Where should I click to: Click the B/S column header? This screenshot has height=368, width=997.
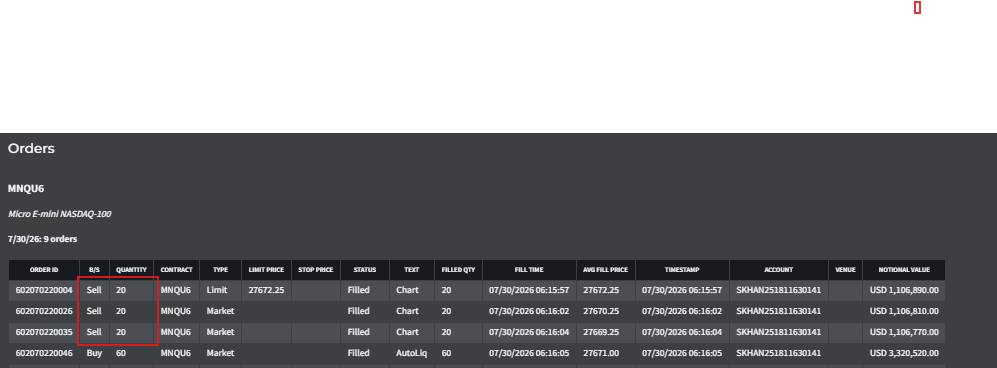pos(94,270)
